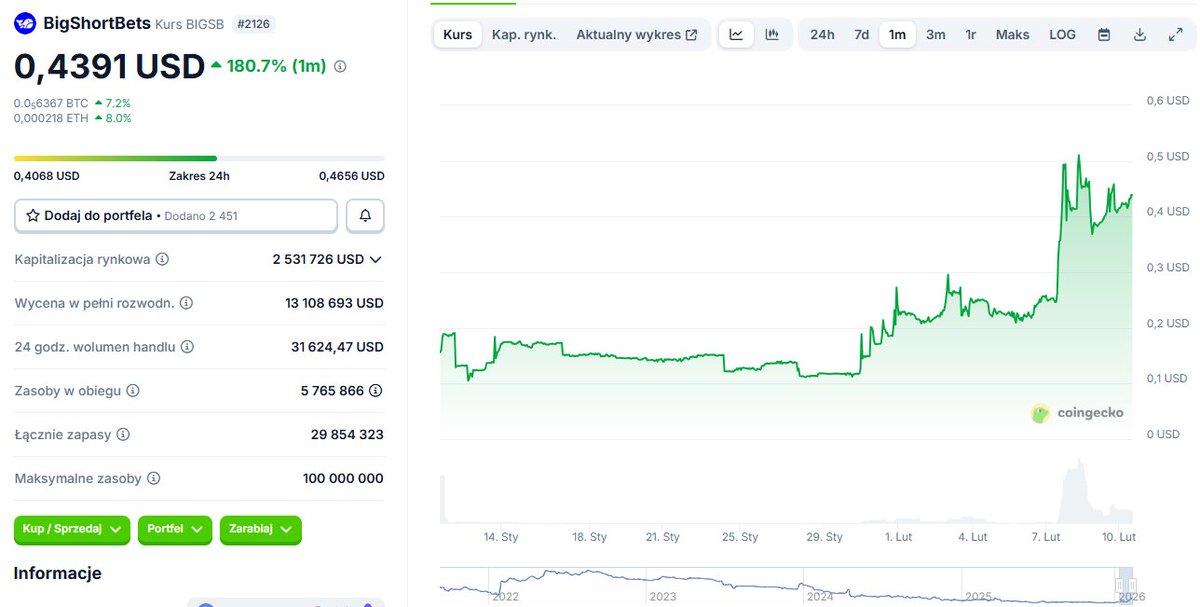The image size is (1200, 607).
Task: Click the 100 000 000 max supply value
Action: click(343, 479)
